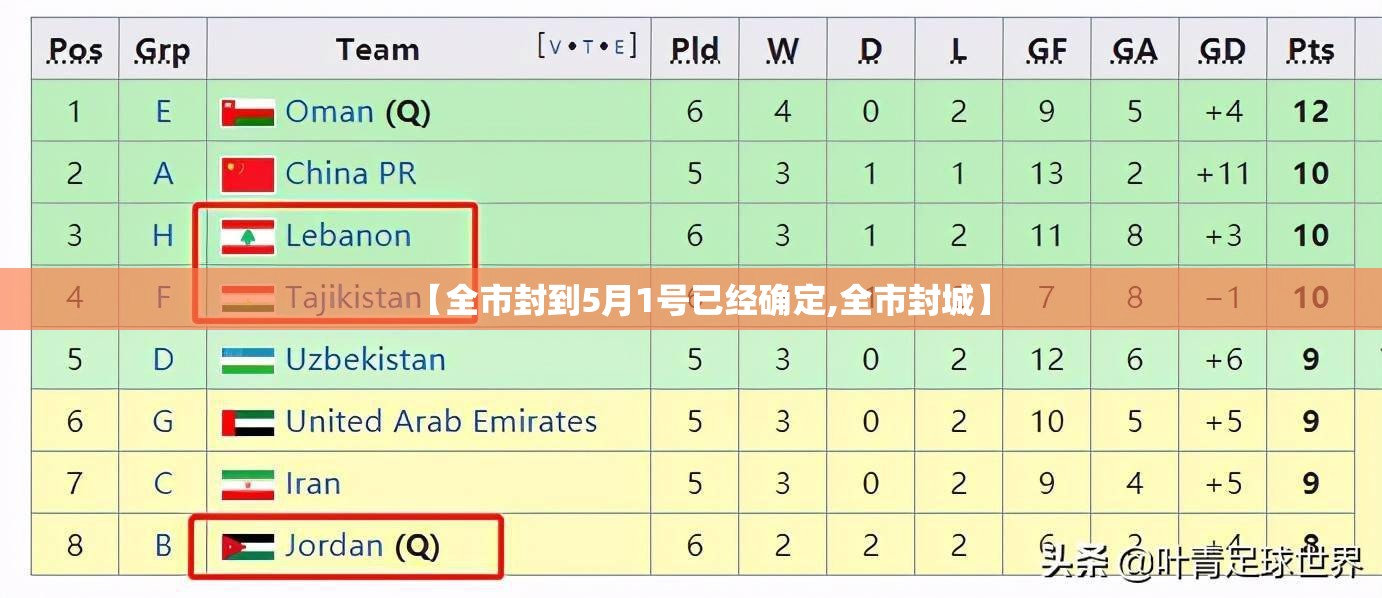The width and height of the screenshot is (1382, 598).
Task: Click the Iran flag icon
Action: pyautogui.click(x=248, y=484)
